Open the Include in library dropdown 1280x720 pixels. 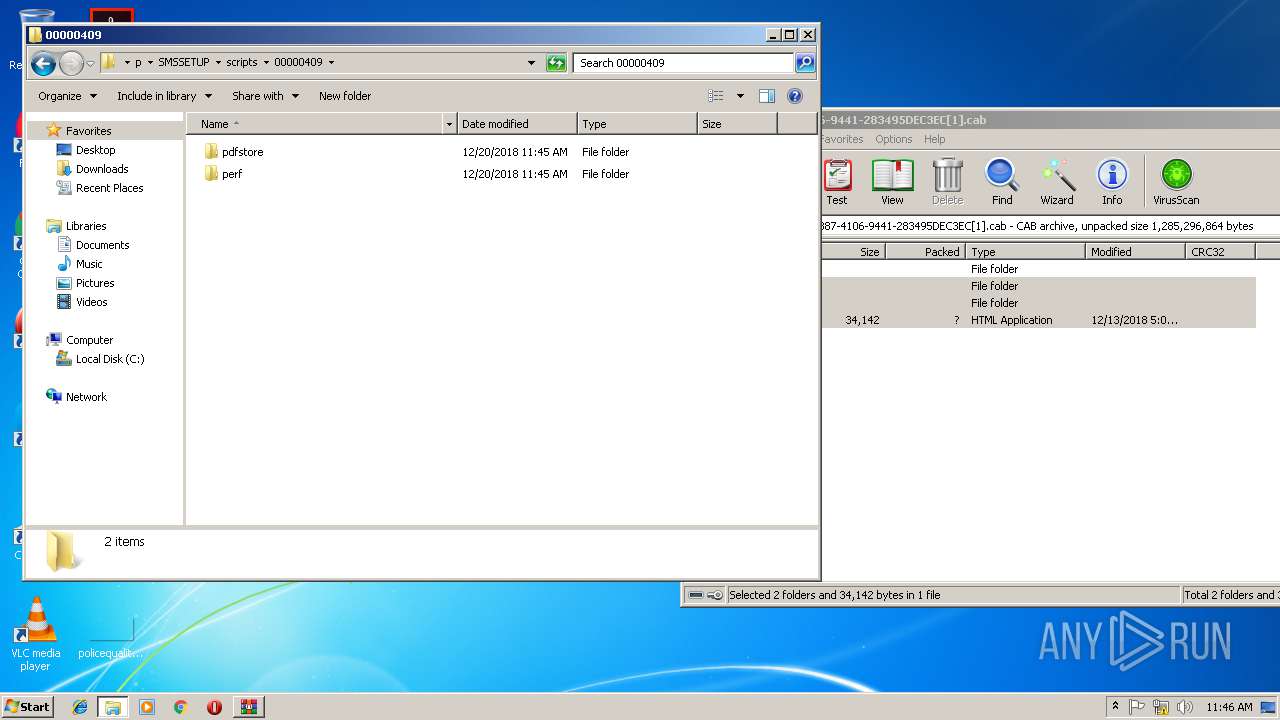[x=164, y=96]
